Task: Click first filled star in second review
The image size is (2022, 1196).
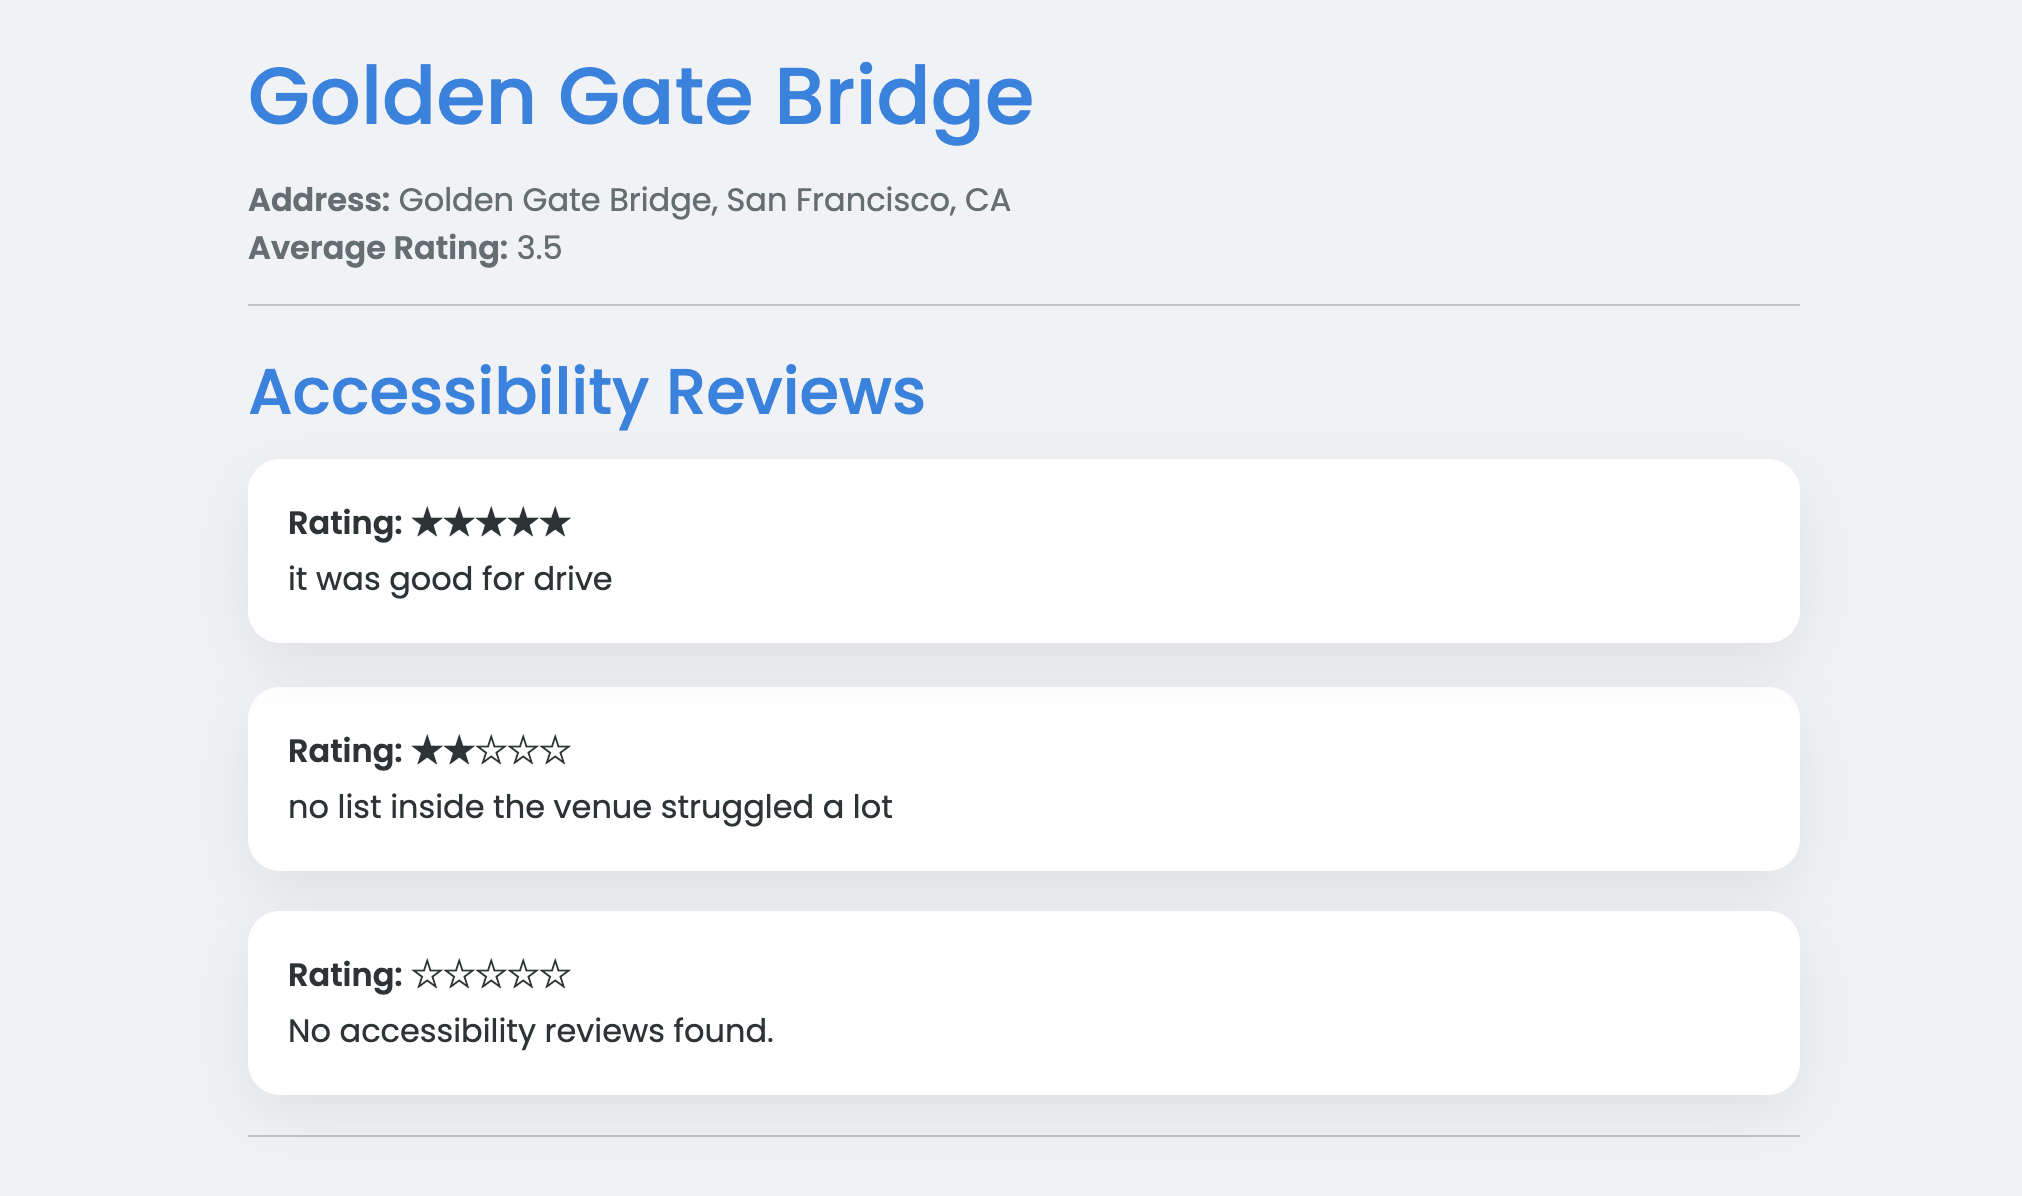Action: tap(427, 751)
